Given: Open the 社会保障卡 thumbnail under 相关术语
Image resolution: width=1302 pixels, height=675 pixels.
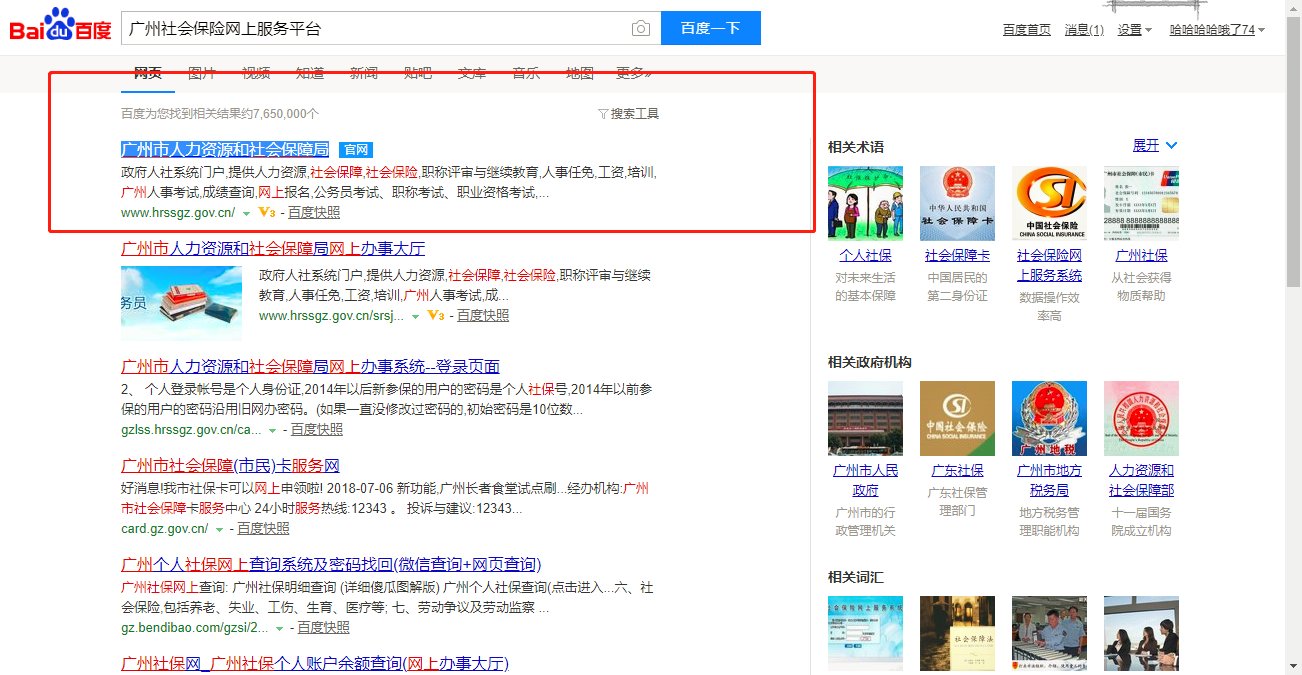Looking at the screenshot, I should click(x=956, y=201).
